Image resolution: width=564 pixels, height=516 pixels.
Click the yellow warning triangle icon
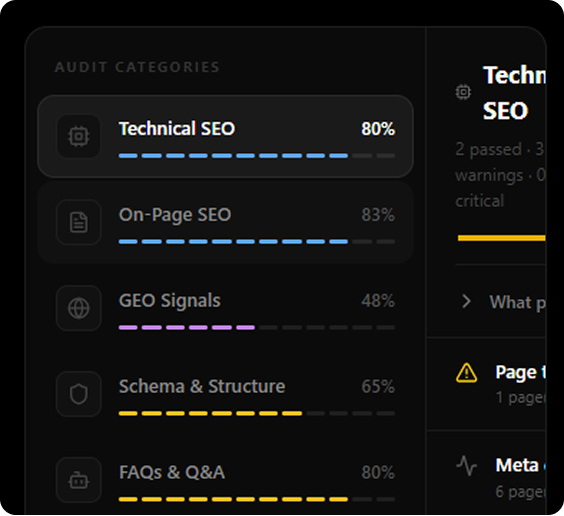pyautogui.click(x=467, y=373)
